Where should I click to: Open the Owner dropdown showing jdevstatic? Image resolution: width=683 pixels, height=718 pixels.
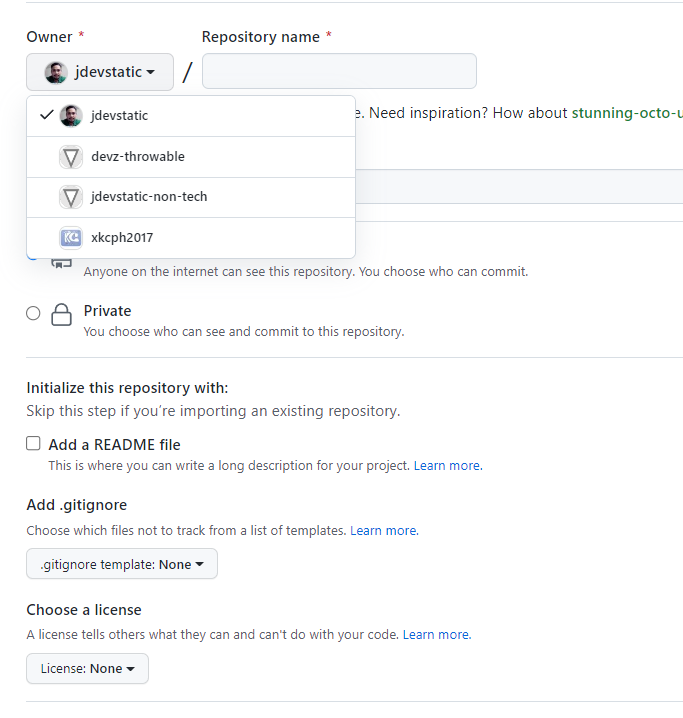click(x=100, y=72)
